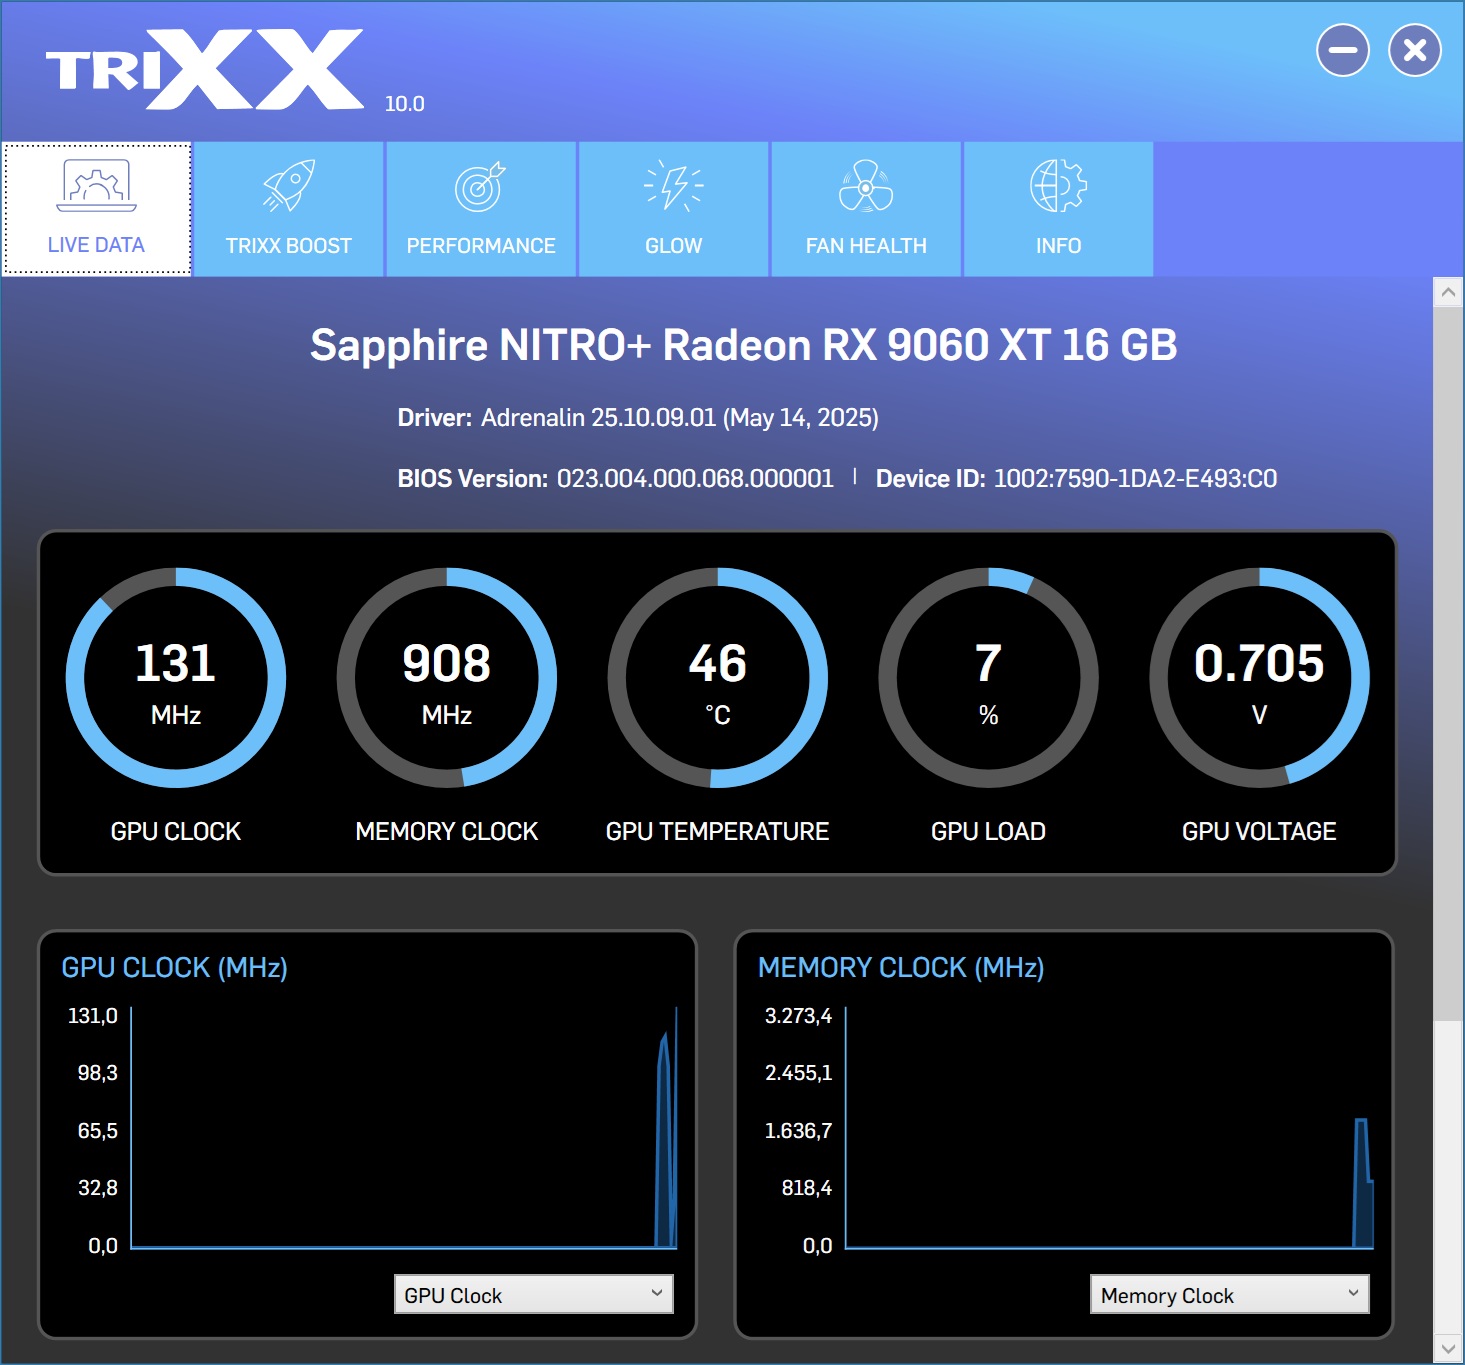Close the TRIXX application

tap(1414, 50)
